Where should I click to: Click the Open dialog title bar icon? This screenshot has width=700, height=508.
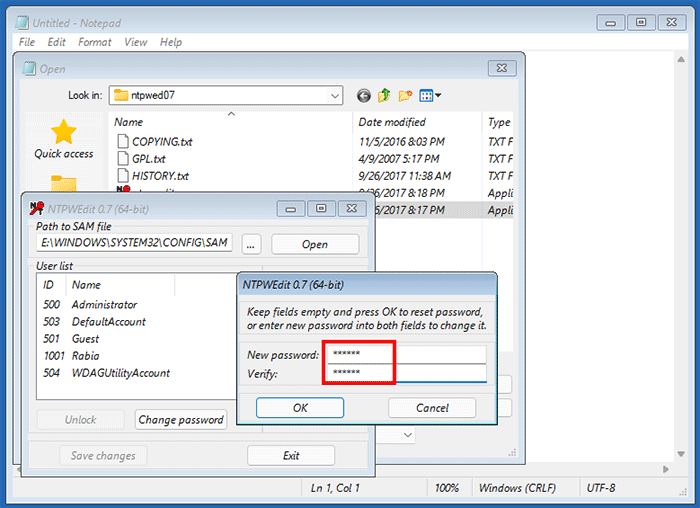pos(29,69)
